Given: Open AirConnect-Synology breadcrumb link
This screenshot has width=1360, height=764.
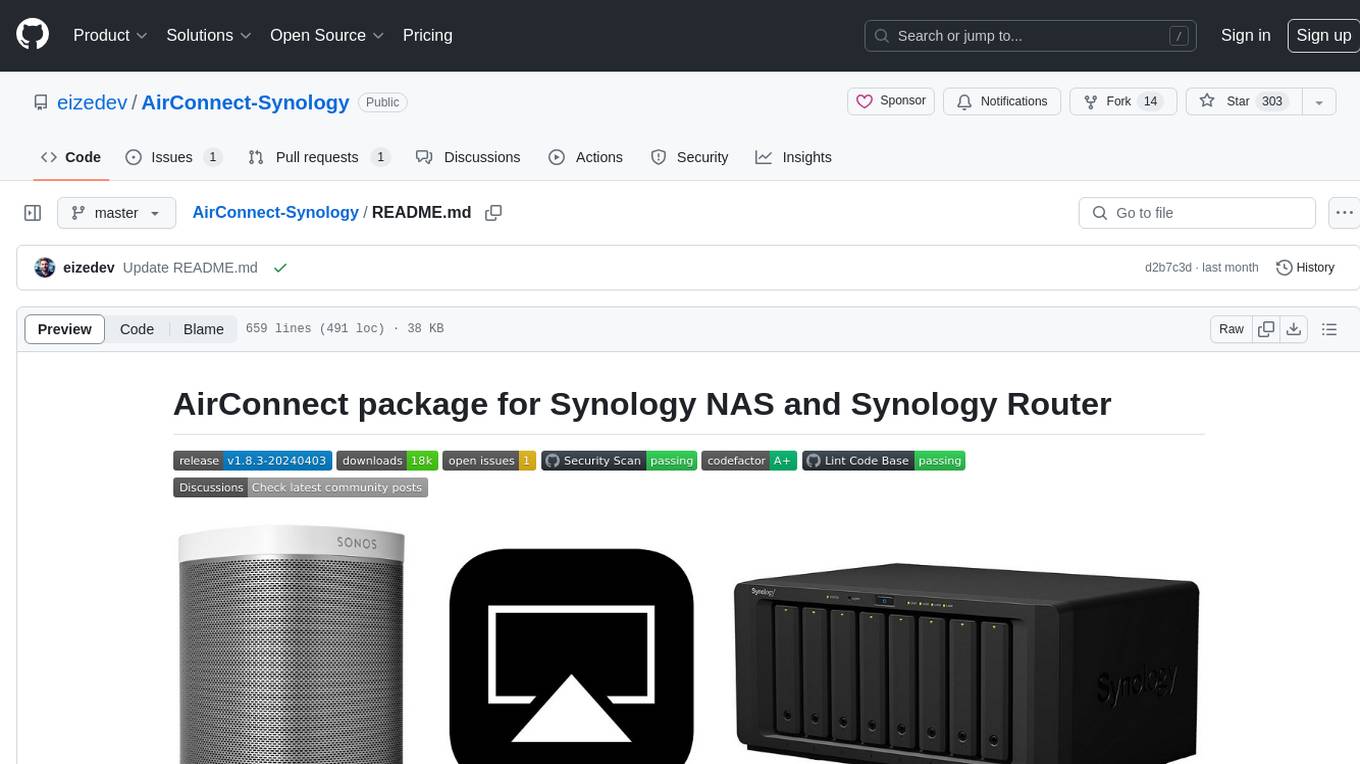Looking at the screenshot, I should (275, 212).
